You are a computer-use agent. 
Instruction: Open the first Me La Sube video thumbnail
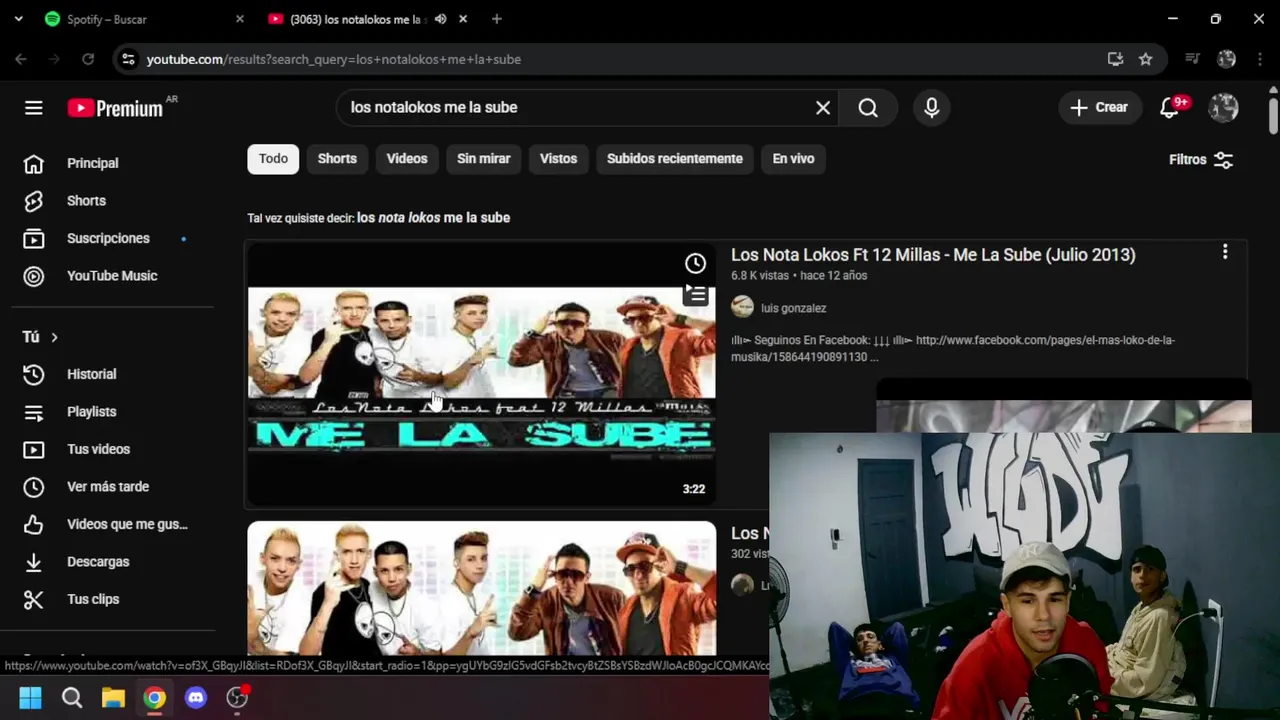tap(482, 374)
